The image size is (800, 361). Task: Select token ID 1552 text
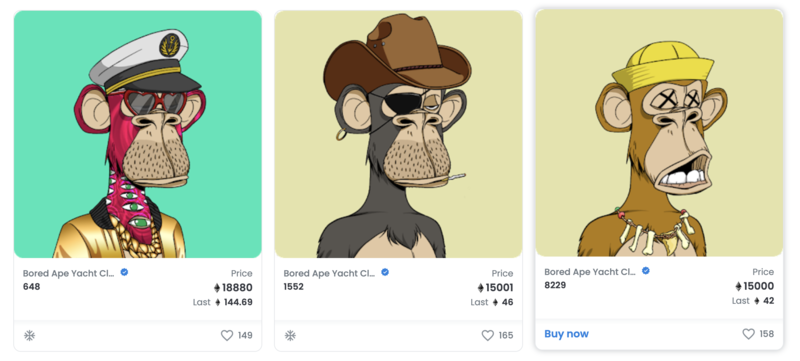(x=293, y=287)
